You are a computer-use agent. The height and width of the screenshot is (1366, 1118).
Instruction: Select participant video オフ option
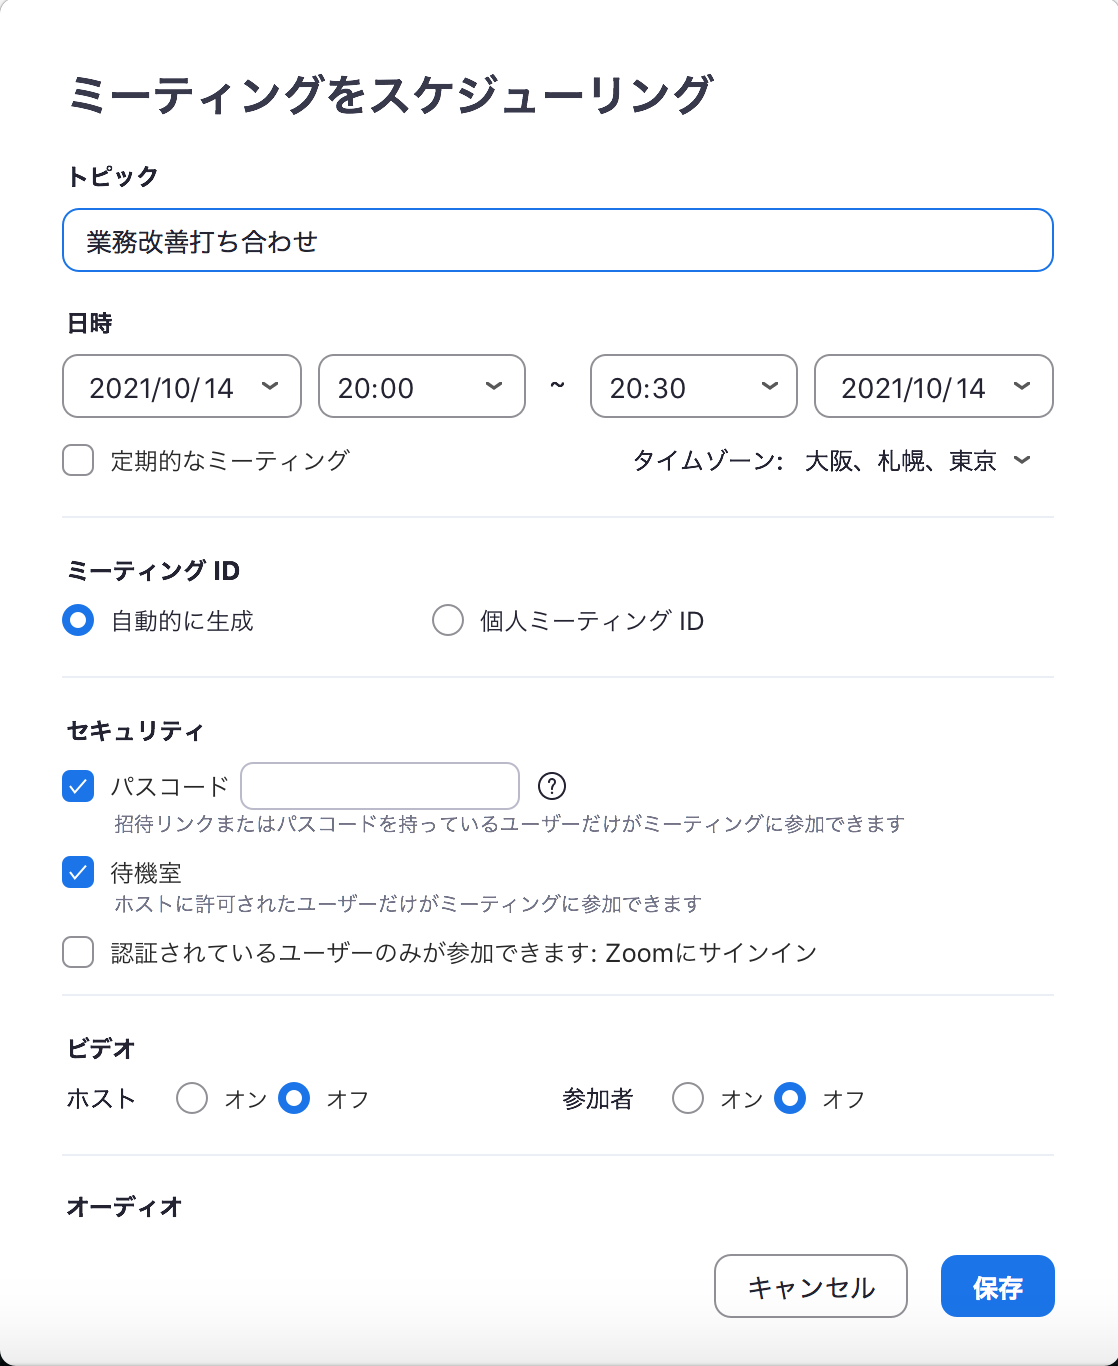point(790,1098)
